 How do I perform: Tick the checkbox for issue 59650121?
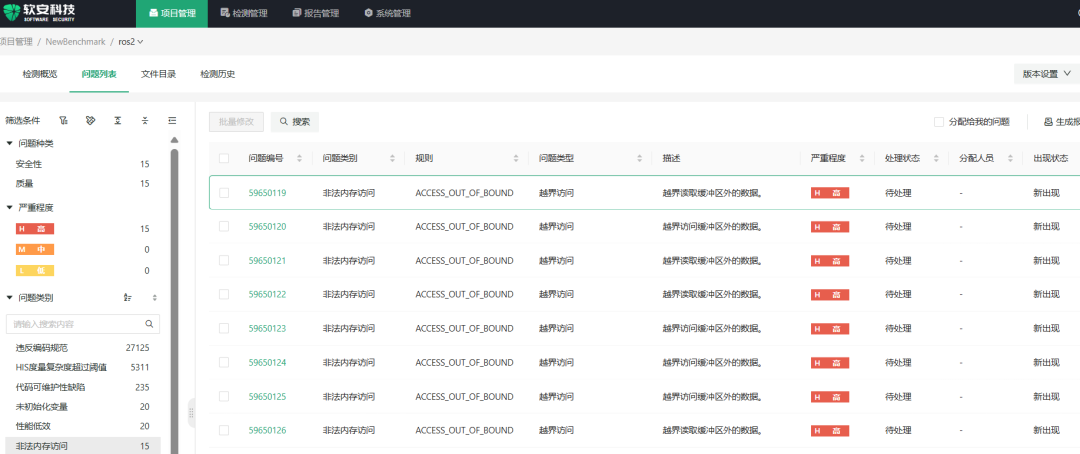224,260
